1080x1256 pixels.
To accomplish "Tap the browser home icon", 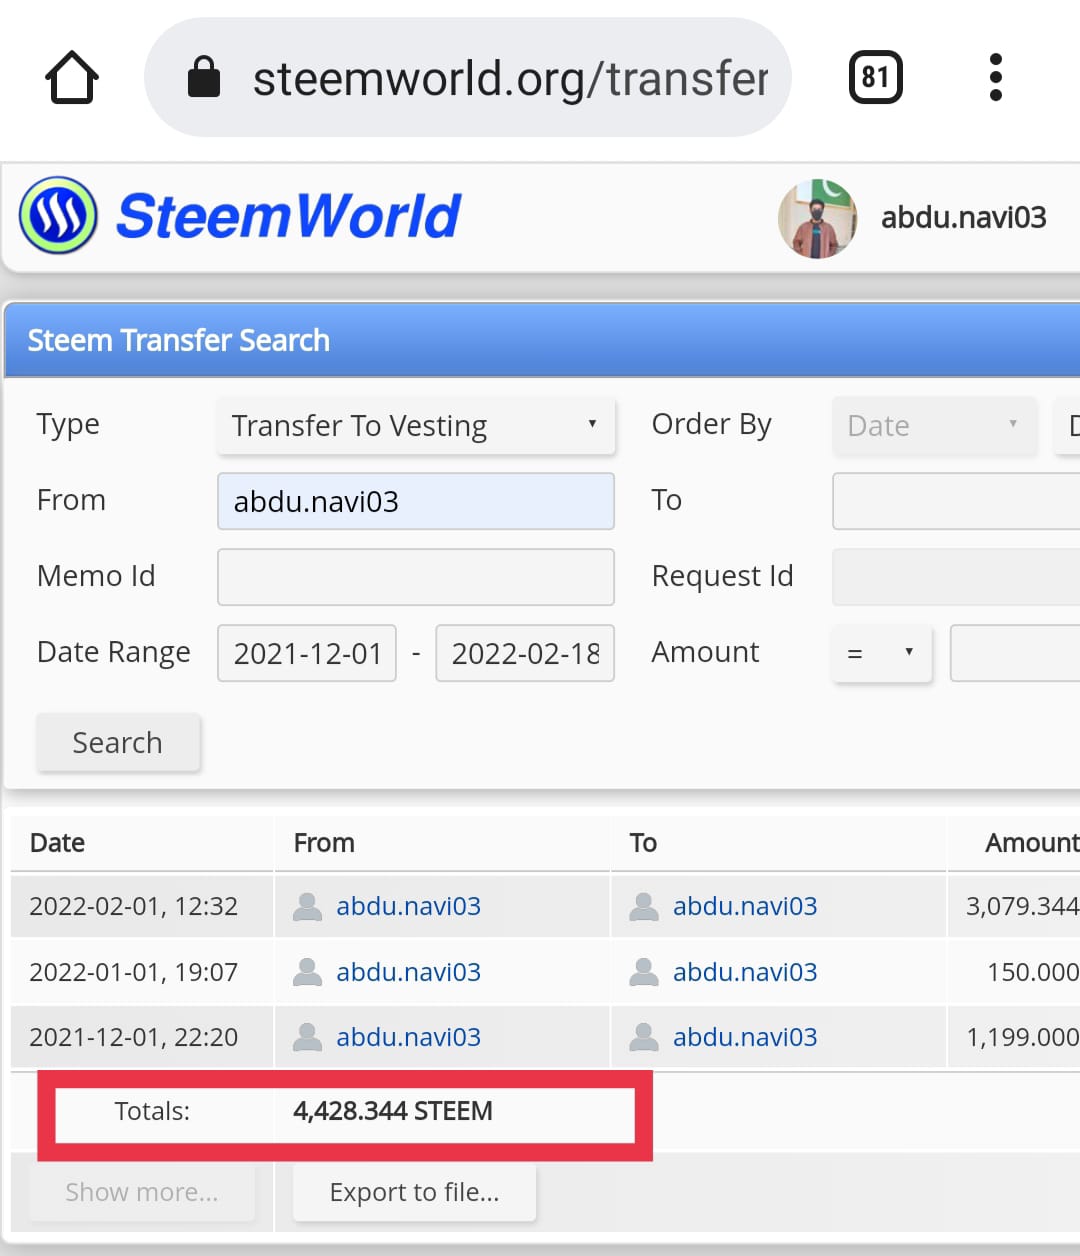I will (72, 77).
